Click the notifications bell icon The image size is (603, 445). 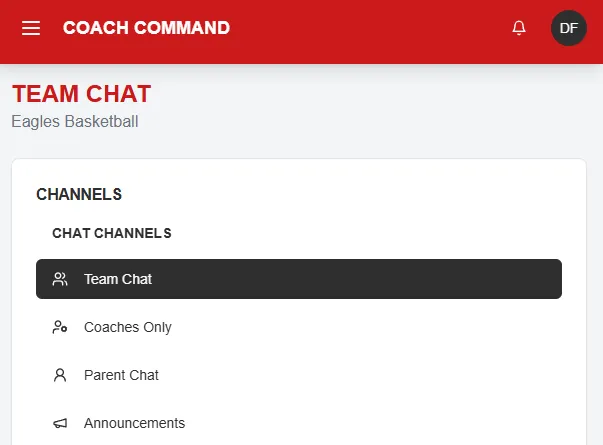[519, 28]
